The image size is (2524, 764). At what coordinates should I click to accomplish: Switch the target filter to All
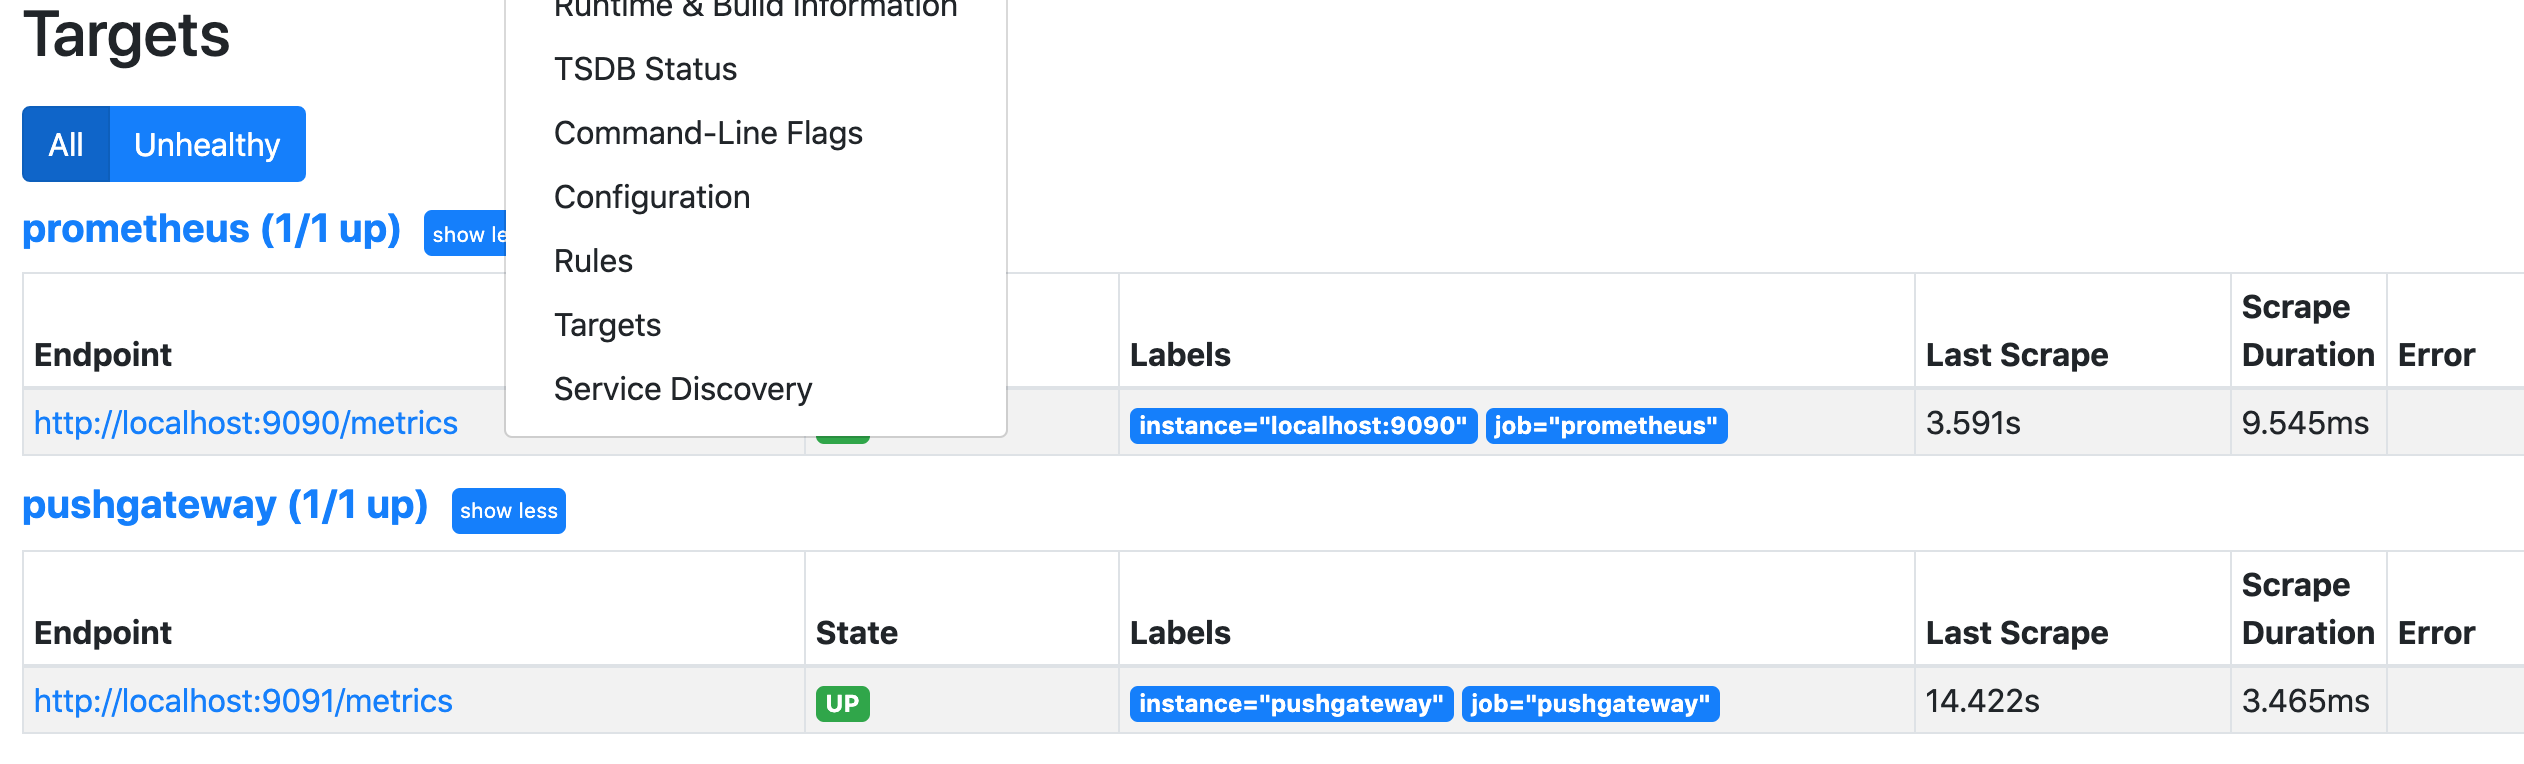(x=66, y=143)
